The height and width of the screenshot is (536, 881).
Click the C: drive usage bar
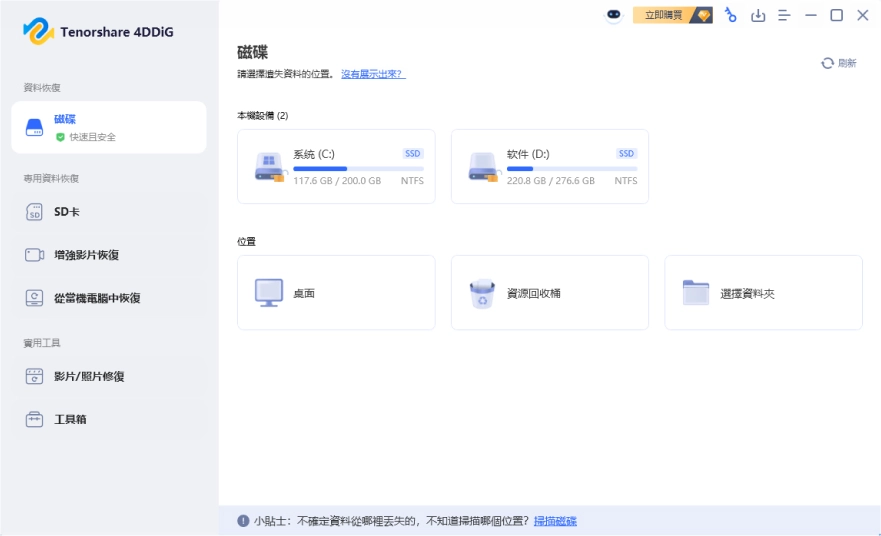pos(358,169)
